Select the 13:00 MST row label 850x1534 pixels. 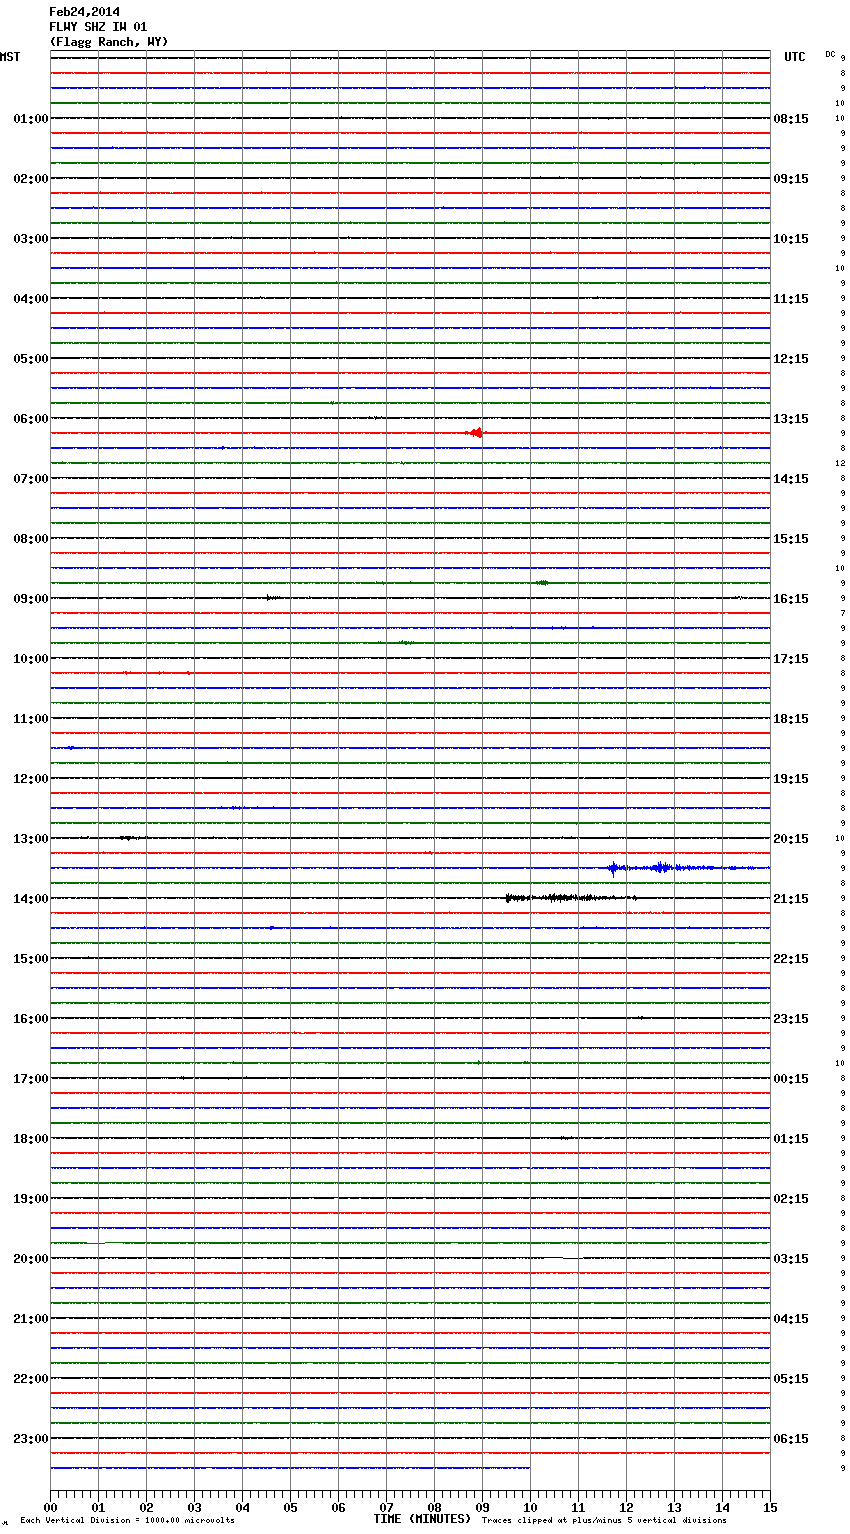point(30,839)
